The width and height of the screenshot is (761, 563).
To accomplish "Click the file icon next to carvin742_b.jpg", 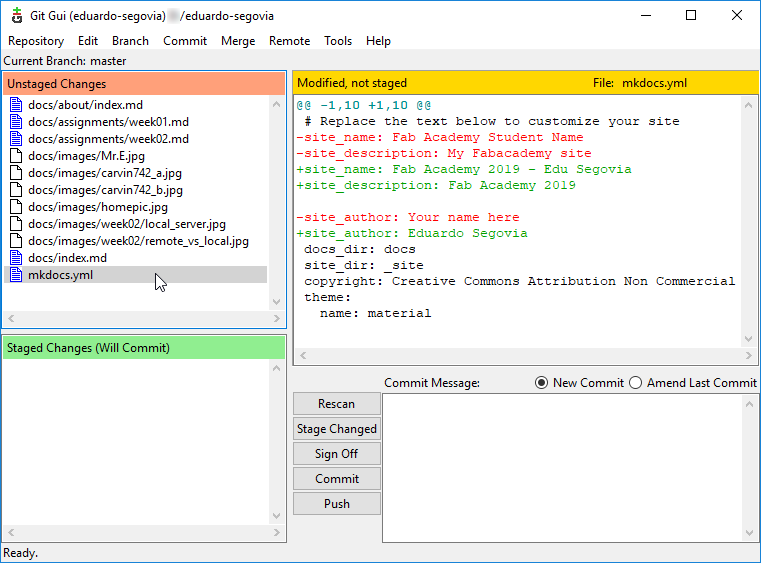I will [x=16, y=189].
